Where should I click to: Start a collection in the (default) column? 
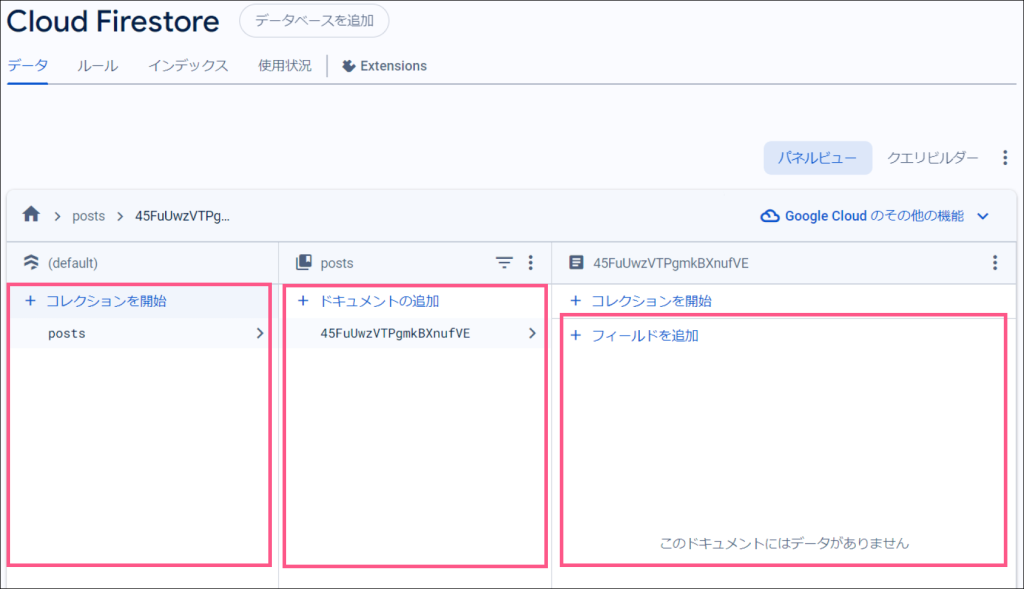point(106,301)
